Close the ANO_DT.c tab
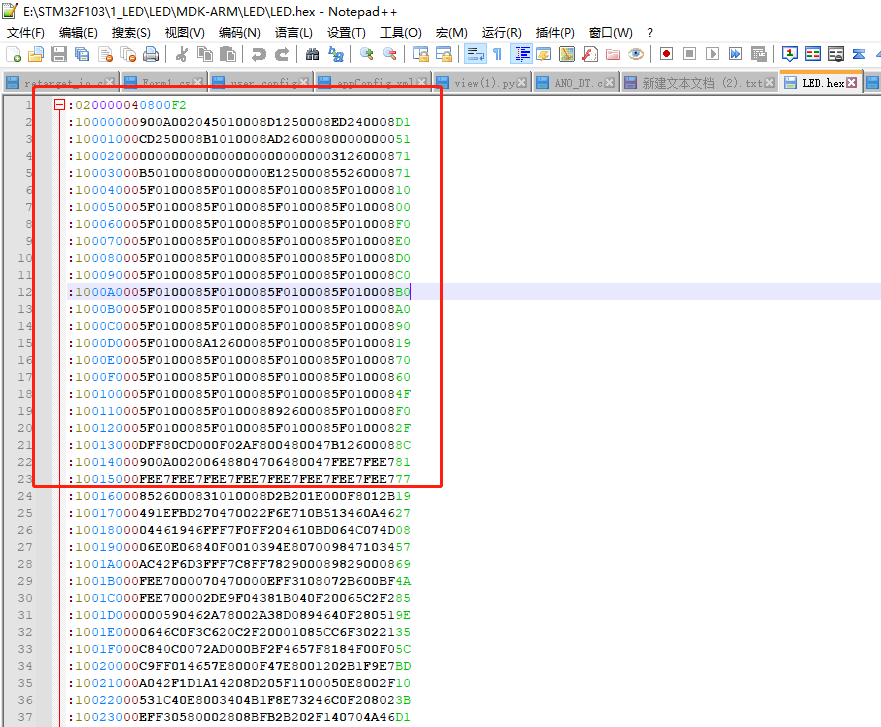 [609, 83]
